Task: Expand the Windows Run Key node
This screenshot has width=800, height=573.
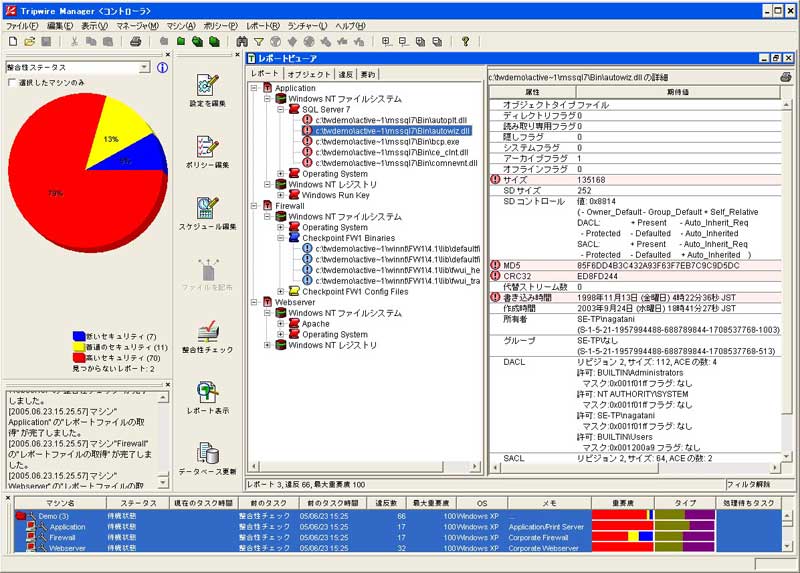Action: (x=281, y=195)
